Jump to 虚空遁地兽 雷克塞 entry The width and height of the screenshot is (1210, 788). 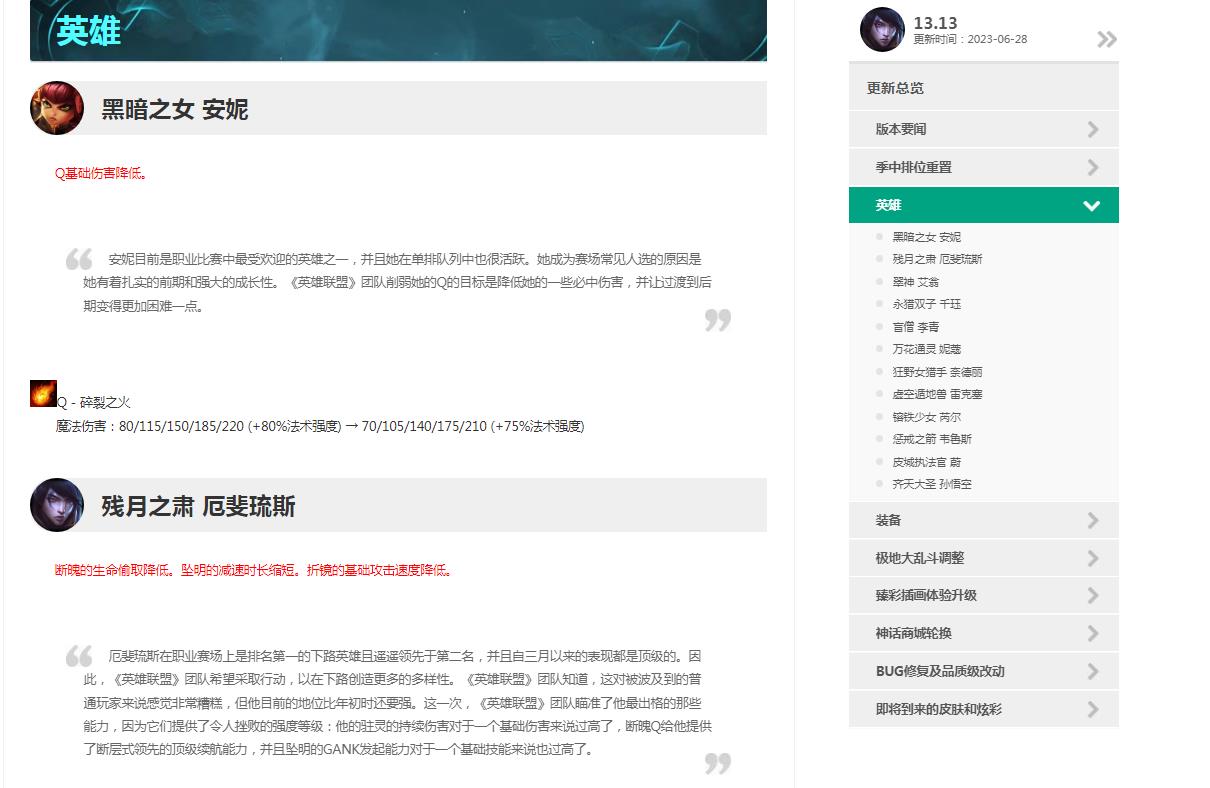point(937,394)
